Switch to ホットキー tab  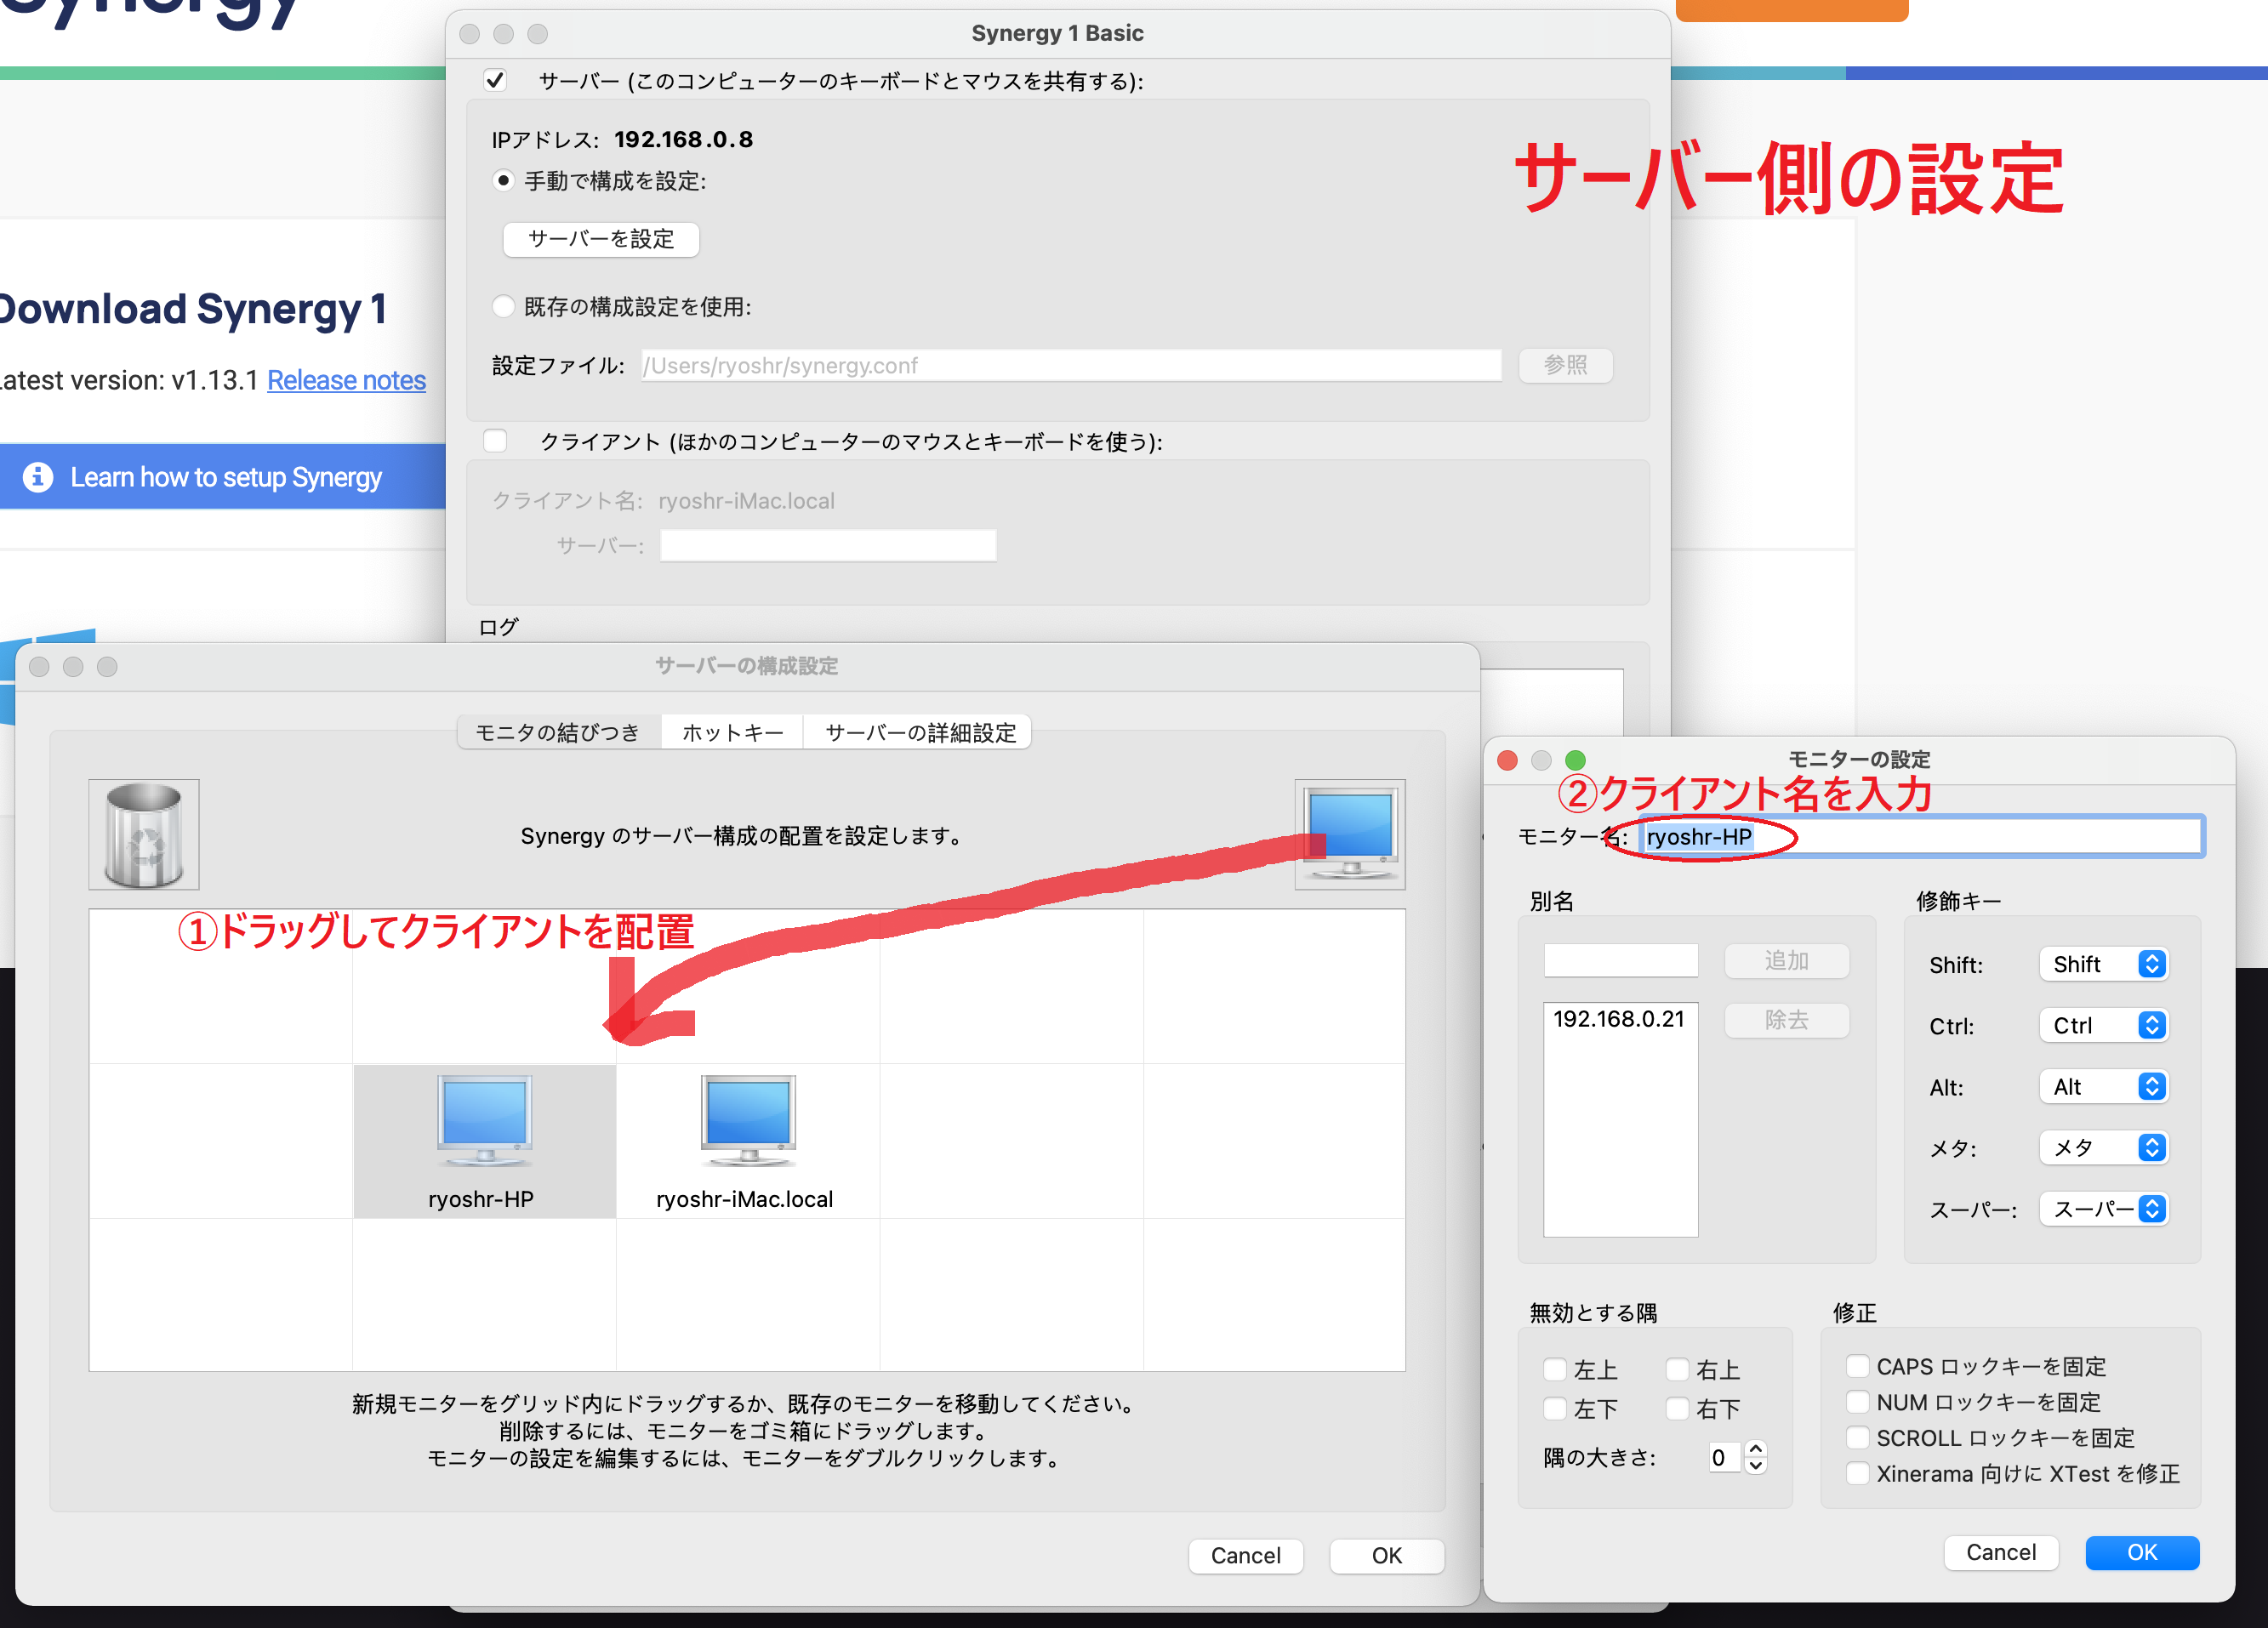click(x=732, y=732)
